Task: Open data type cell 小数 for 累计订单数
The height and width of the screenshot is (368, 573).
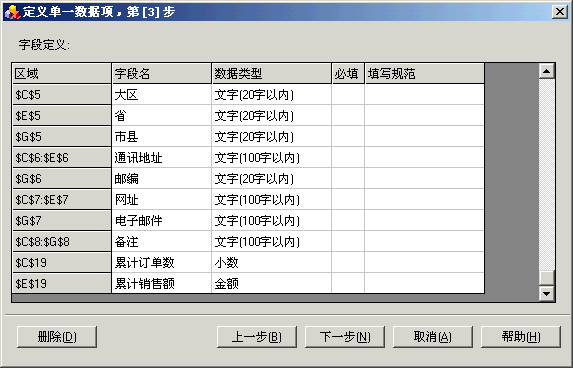Action: [272, 262]
